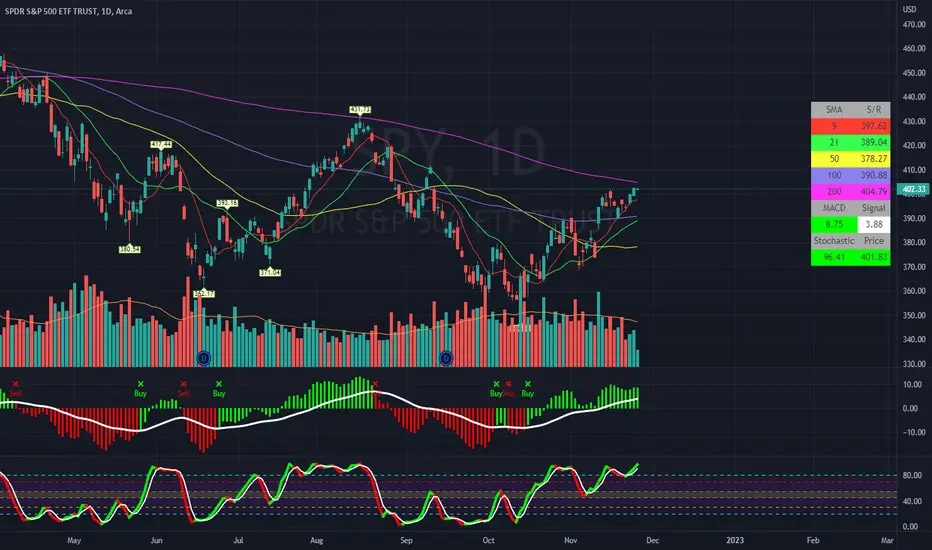Click the 431.73 pivot high label
The height and width of the screenshot is (550, 932).
point(360,109)
